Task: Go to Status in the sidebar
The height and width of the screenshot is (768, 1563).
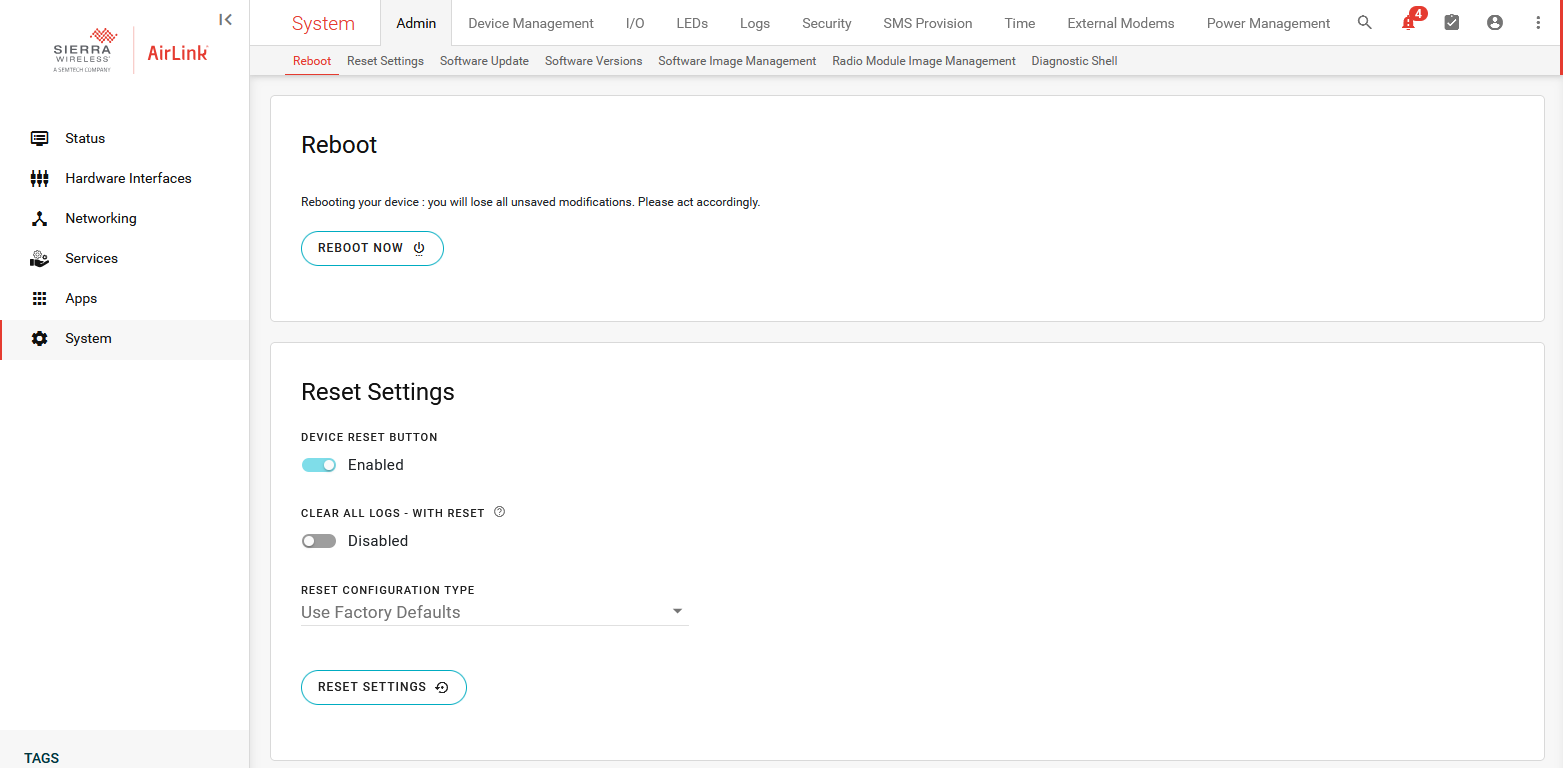Action: [x=85, y=138]
